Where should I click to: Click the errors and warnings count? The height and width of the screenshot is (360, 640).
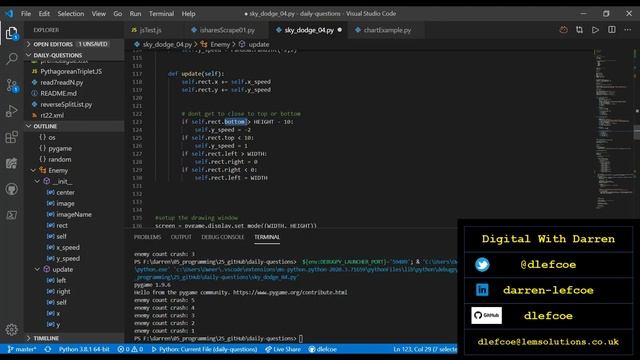pos(130,349)
